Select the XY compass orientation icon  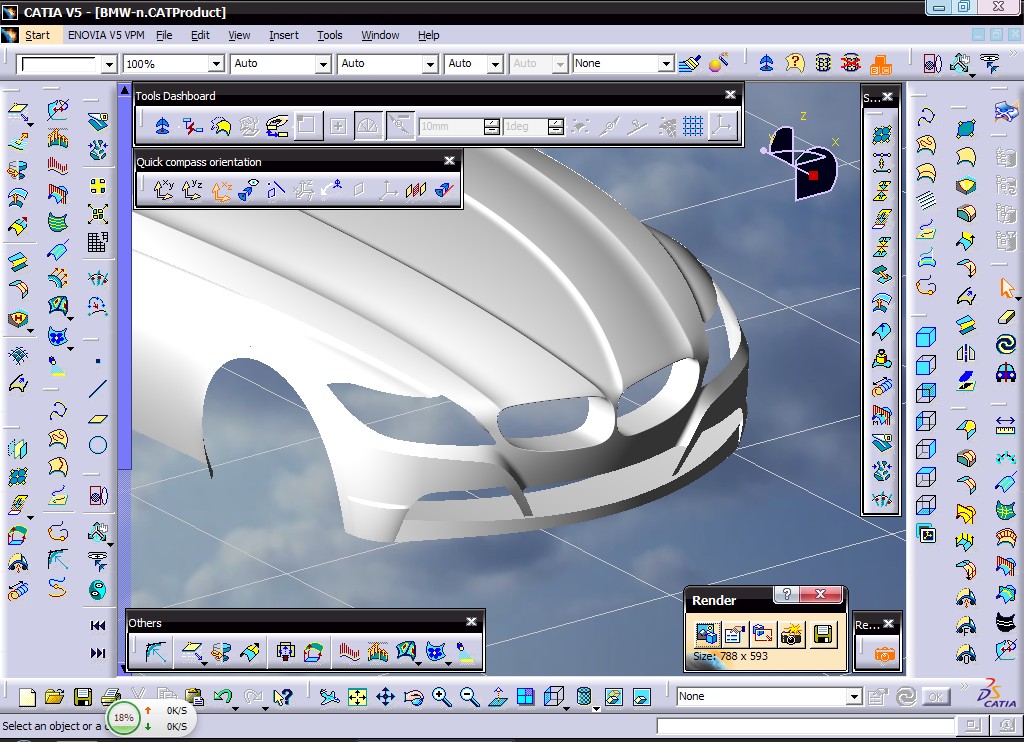(x=163, y=190)
